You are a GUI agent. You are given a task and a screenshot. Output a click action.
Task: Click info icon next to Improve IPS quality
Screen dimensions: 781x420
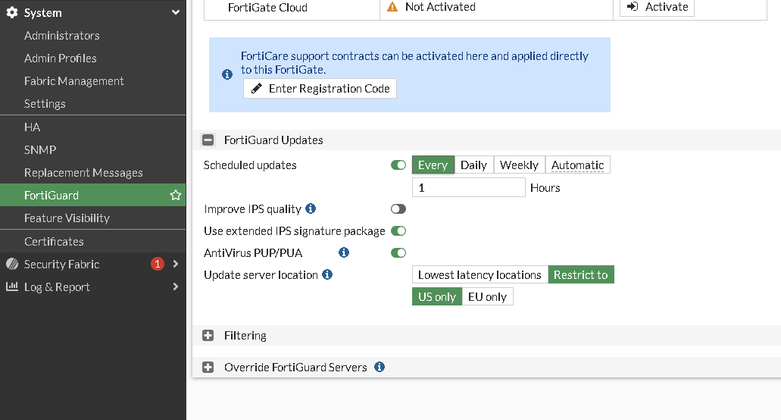(x=310, y=209)
